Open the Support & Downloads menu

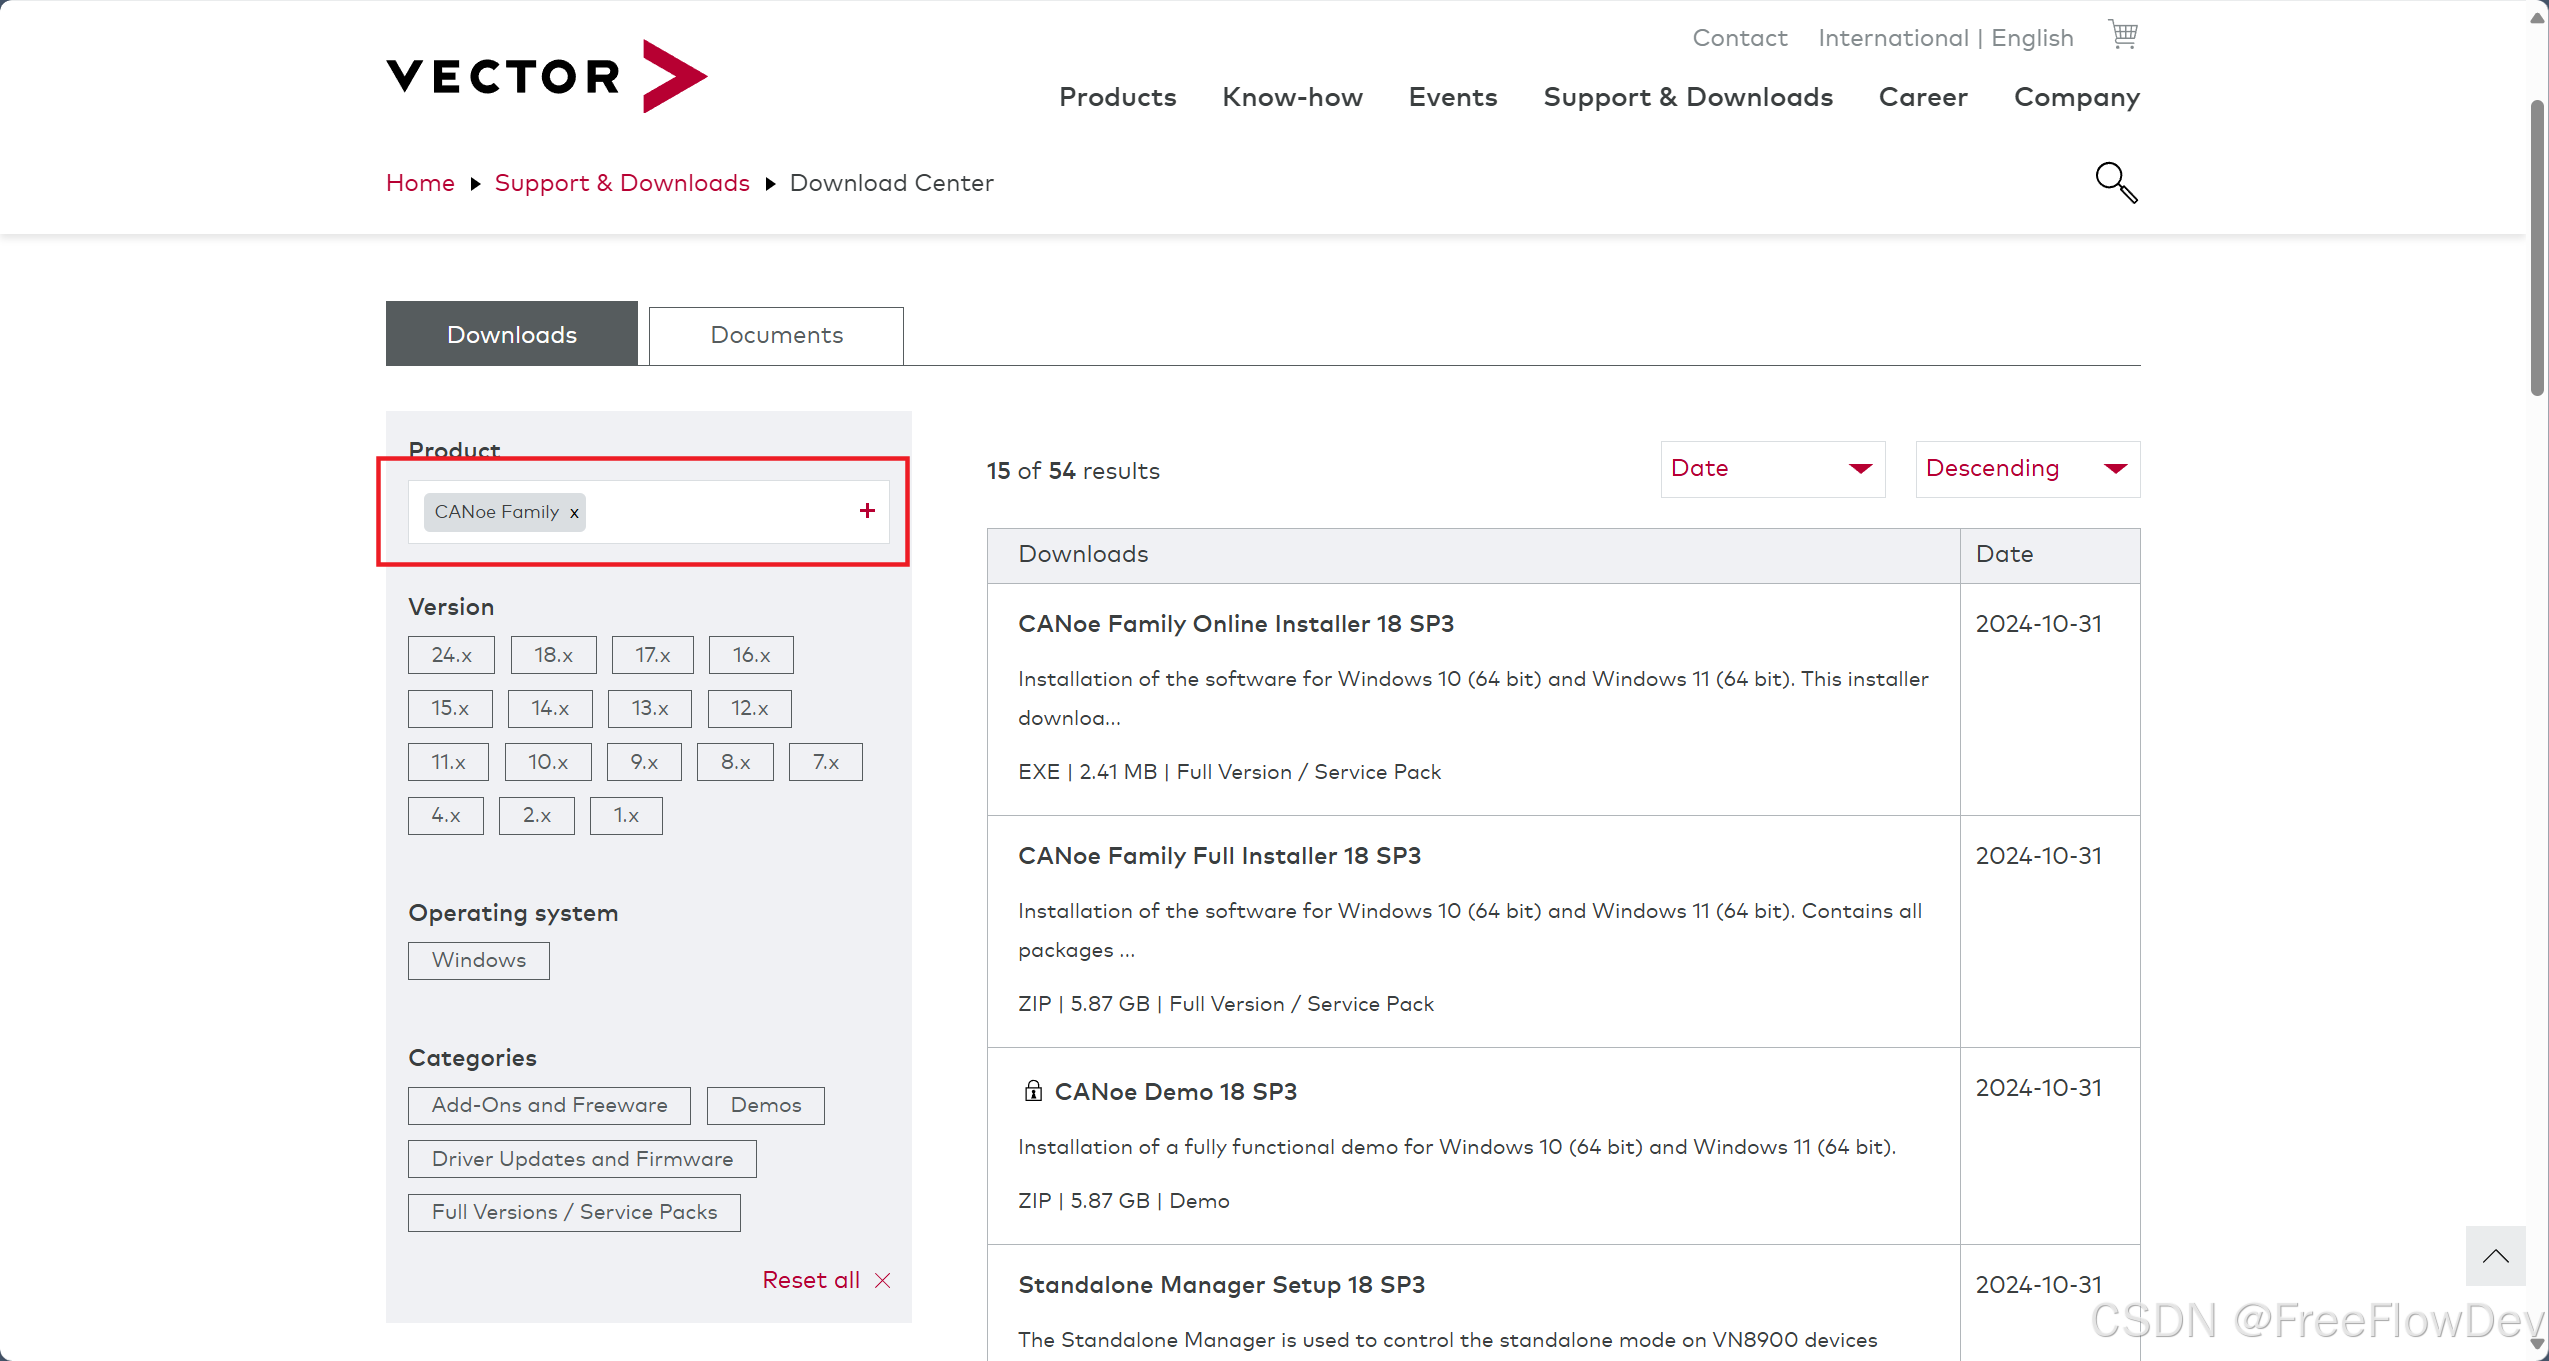tap(1687, 97)
